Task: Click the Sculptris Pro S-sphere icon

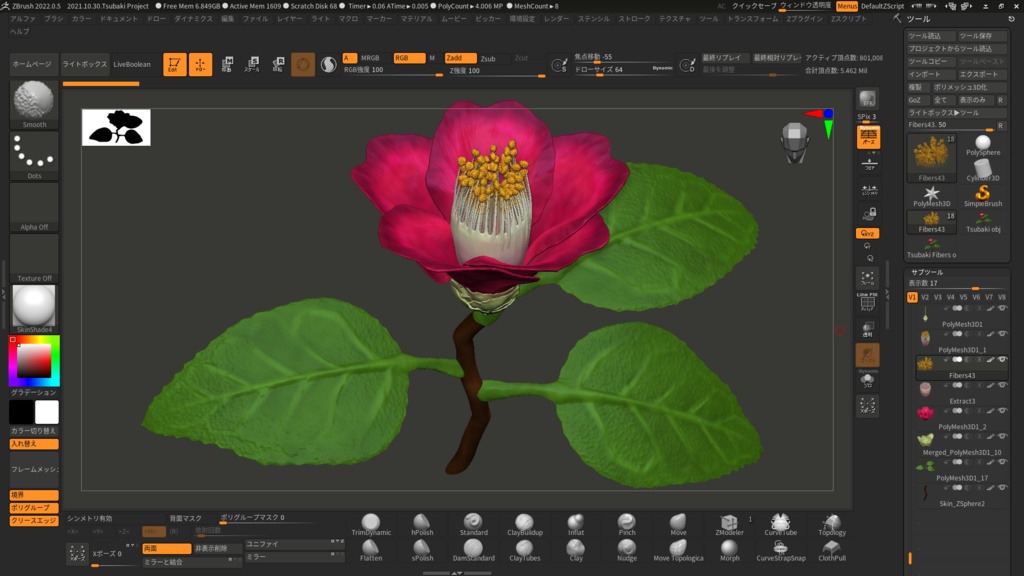Action: [328, 64]
